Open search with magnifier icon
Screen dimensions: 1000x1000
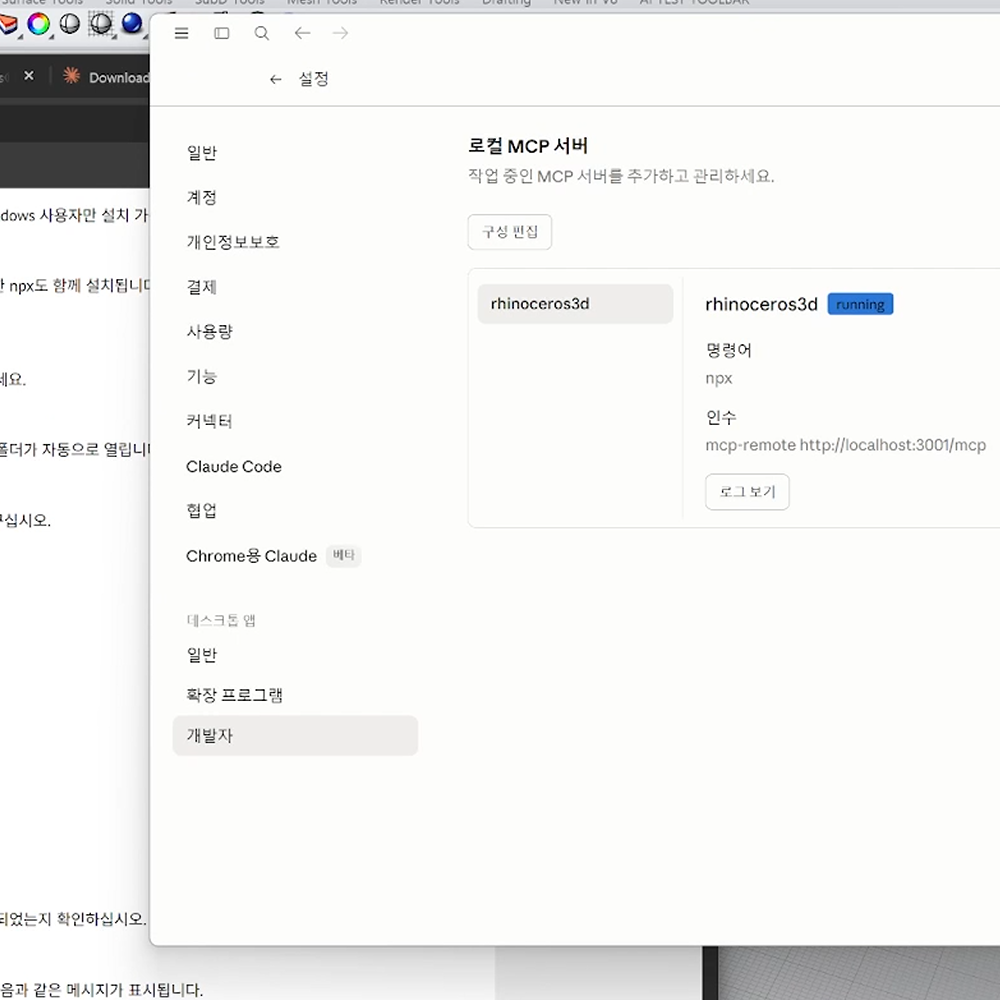tap(261, 33)
